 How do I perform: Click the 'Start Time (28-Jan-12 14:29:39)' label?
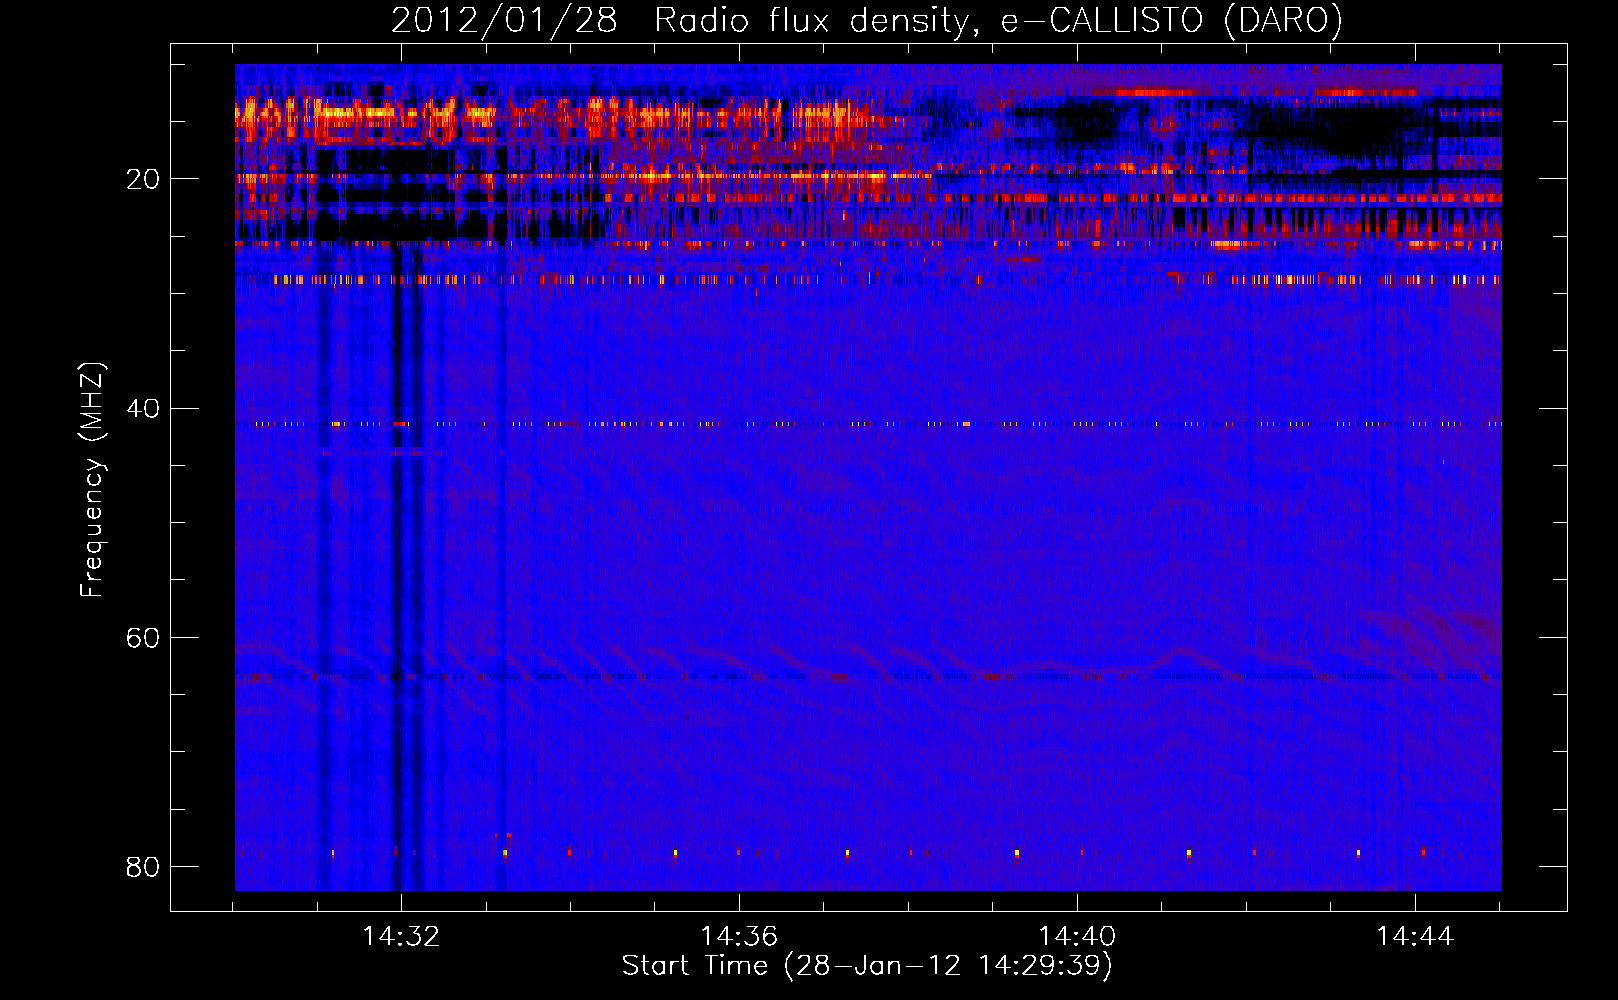coord(867,966)
